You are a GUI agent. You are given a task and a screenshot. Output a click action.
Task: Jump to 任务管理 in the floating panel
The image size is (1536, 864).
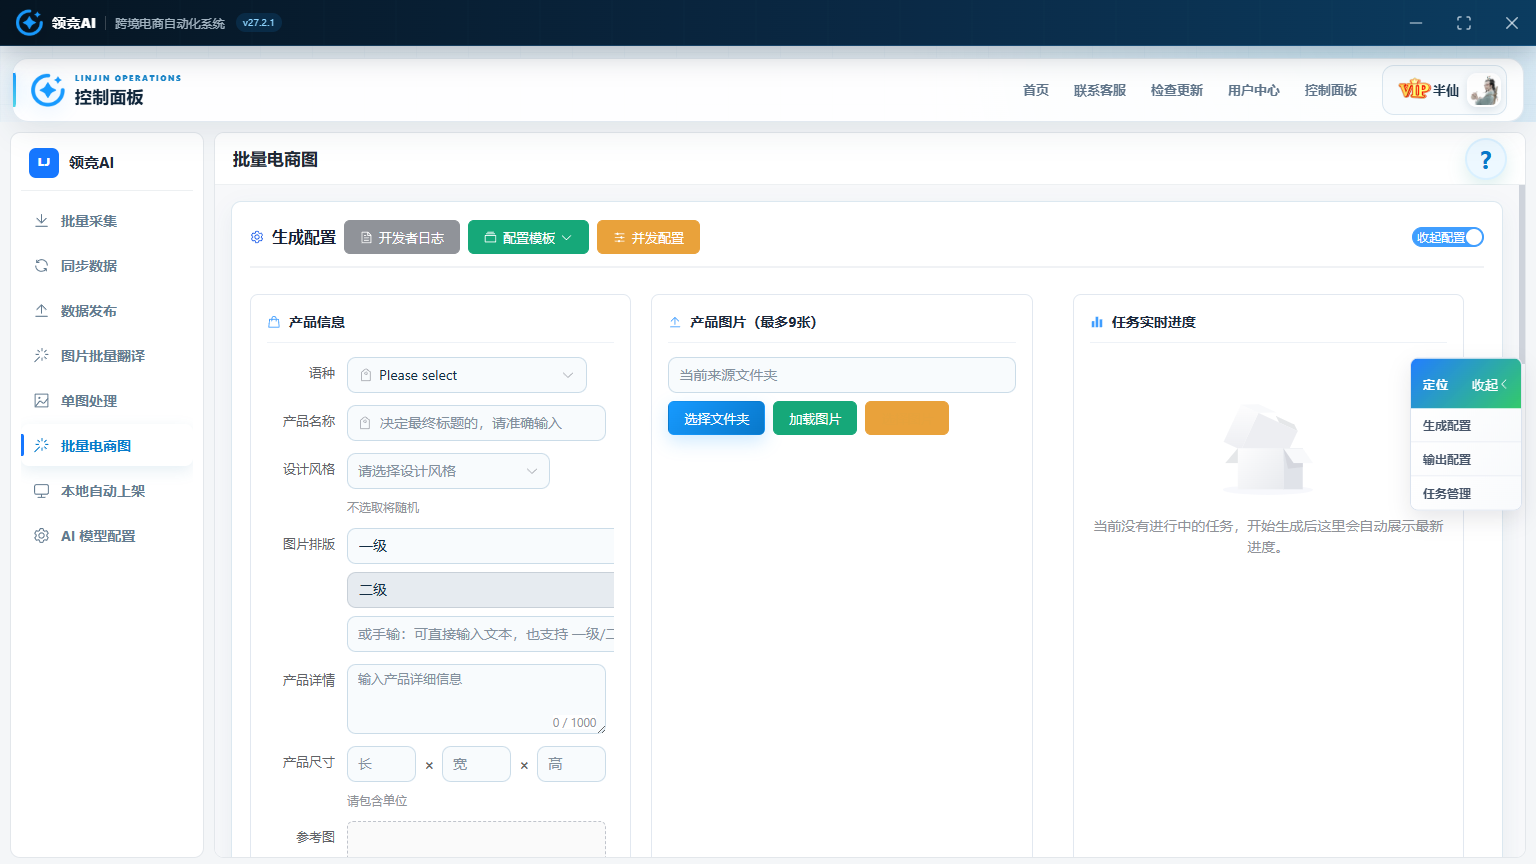tap(1466, 493)
